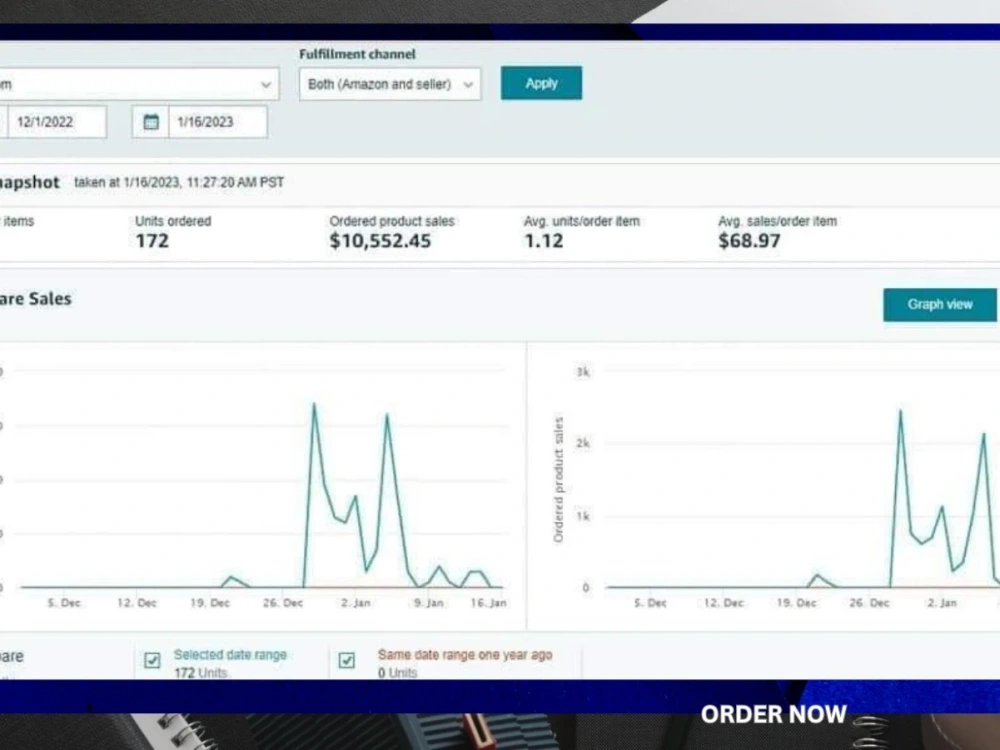
Task: Select Units ordered value 172
Action: [152, 241]
